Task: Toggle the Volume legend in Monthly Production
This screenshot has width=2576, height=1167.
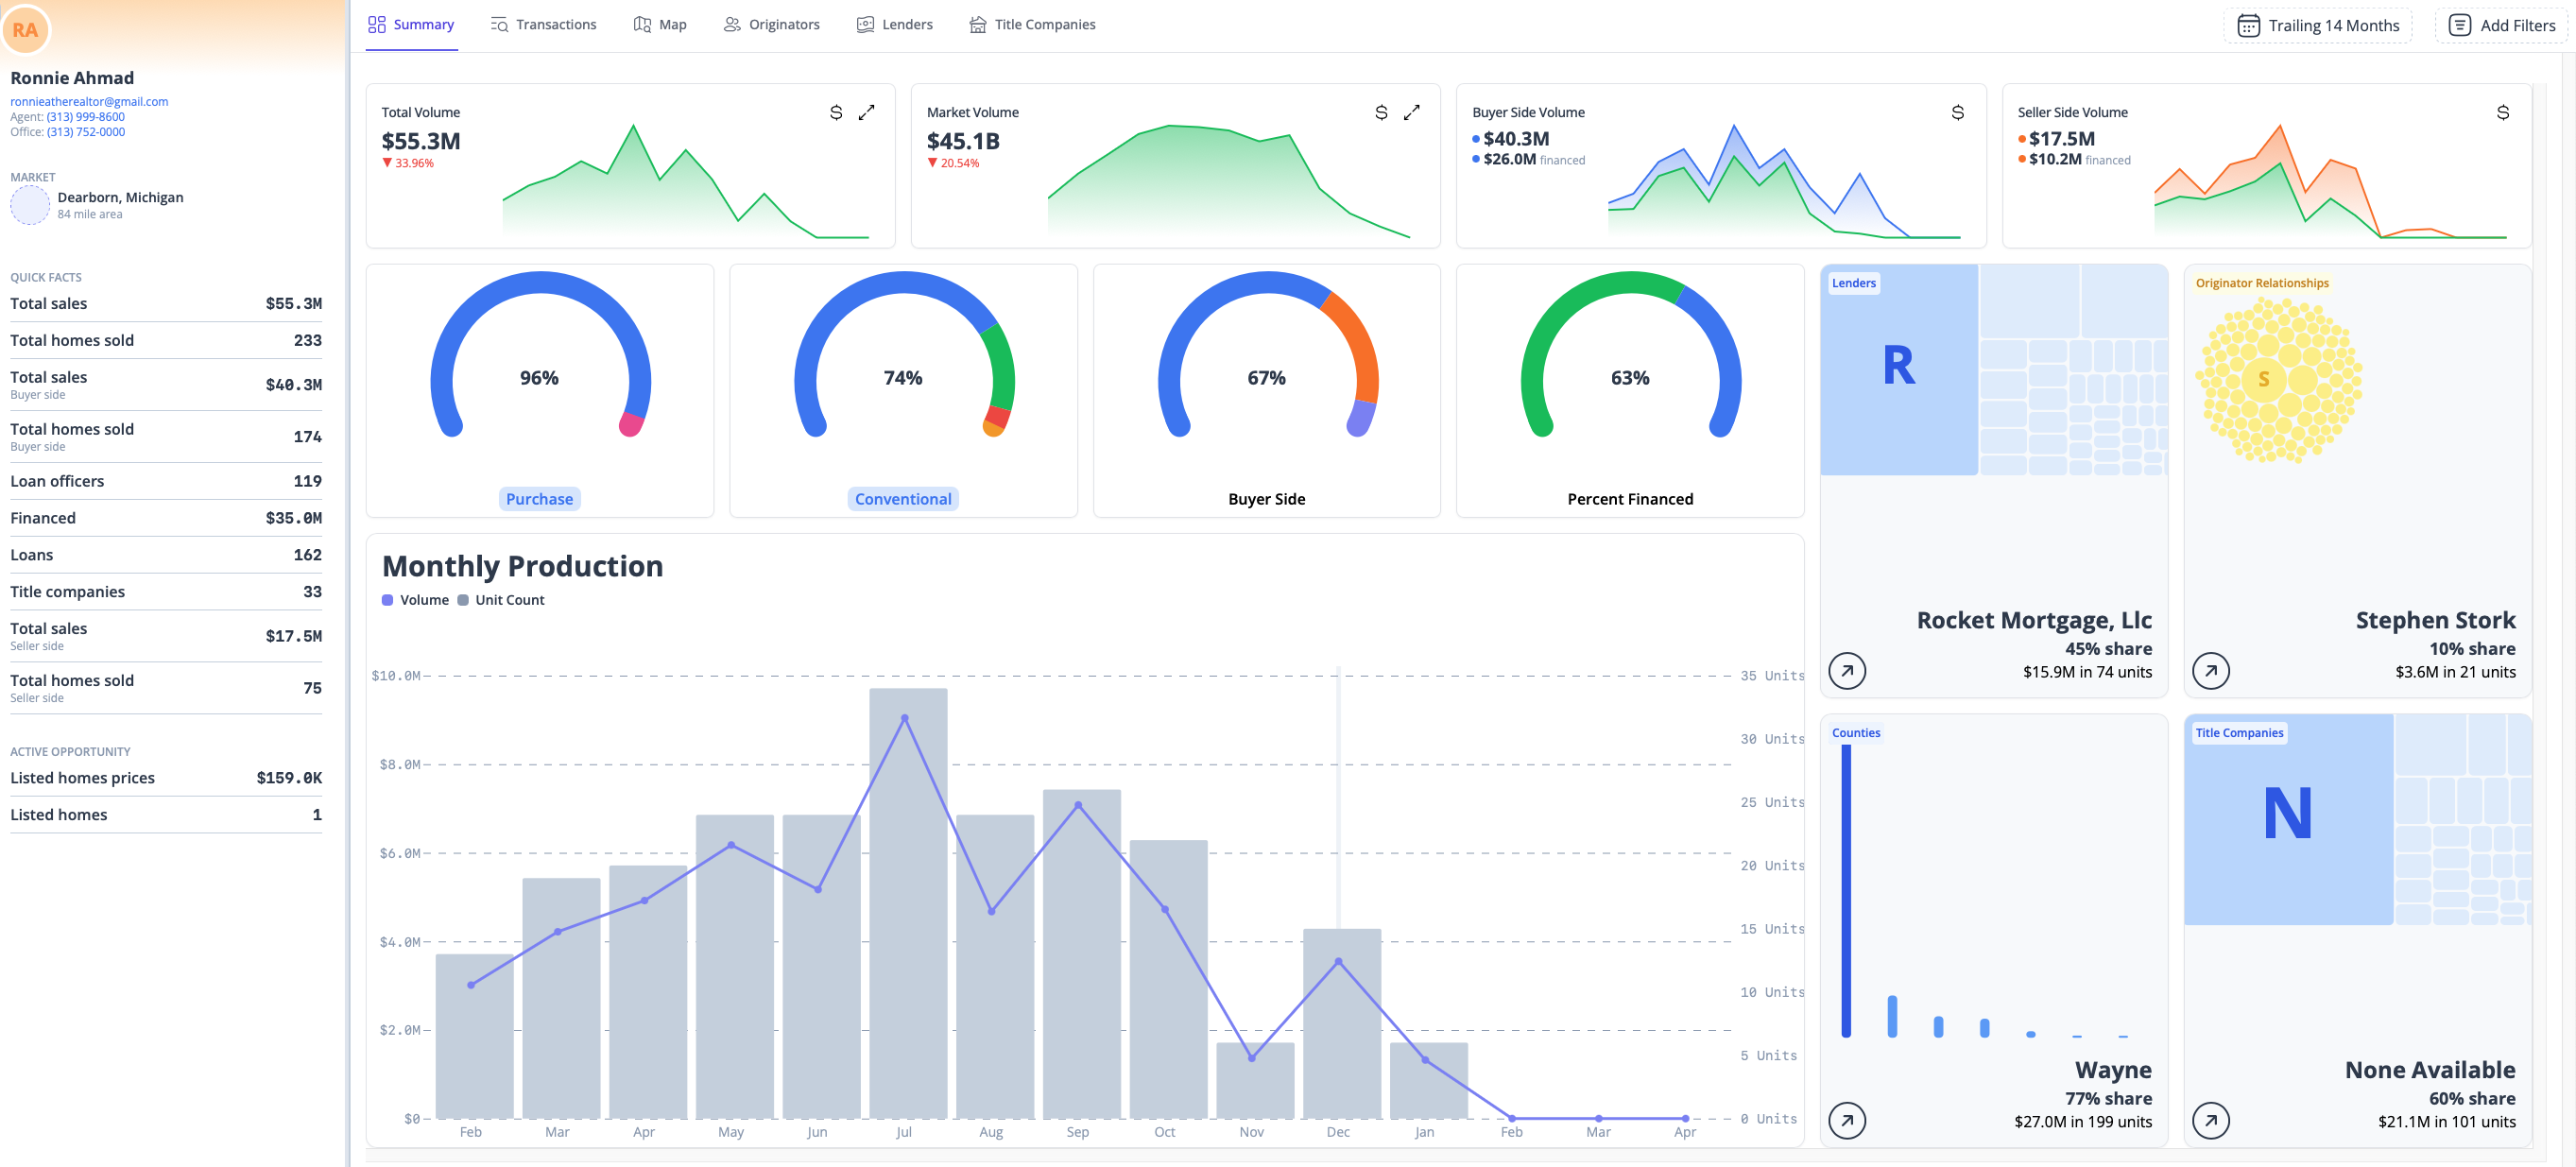Action: [415, 600]
